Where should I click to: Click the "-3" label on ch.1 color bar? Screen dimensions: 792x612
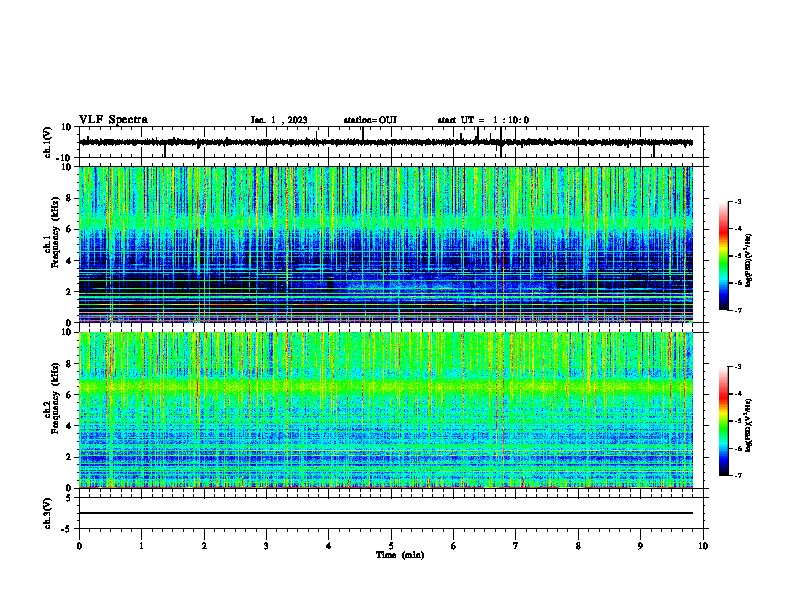738,201
